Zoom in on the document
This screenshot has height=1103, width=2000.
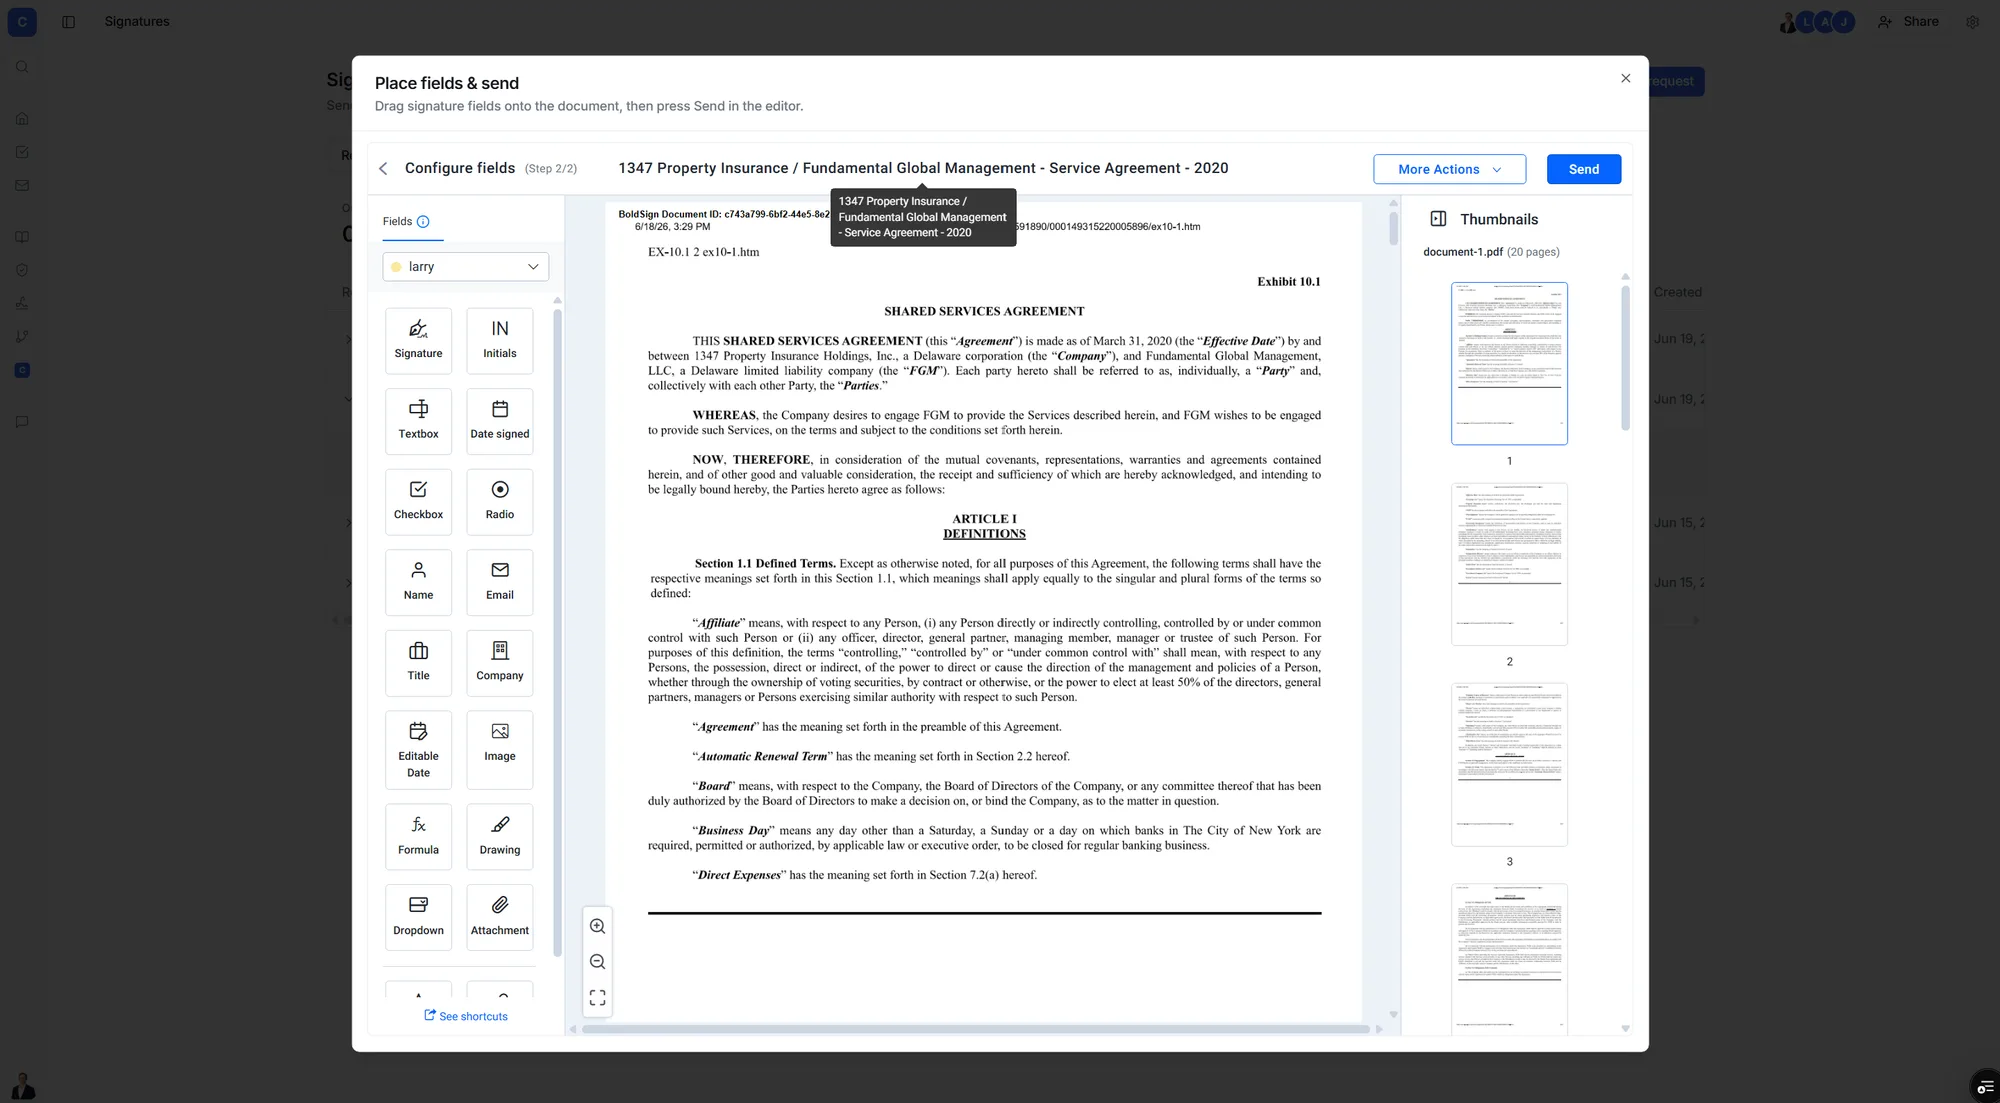point(597,926)
